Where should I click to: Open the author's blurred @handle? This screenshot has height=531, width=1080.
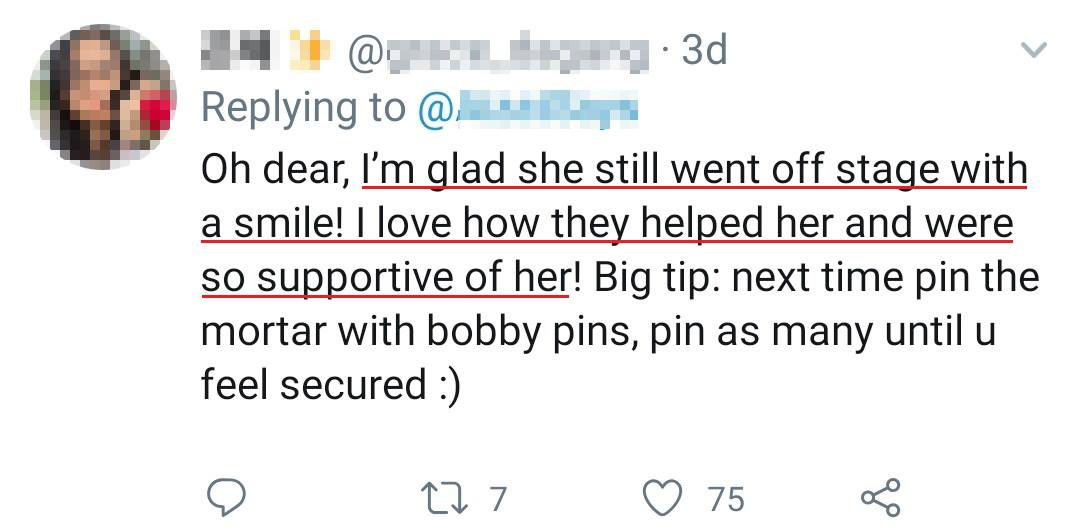(x=496, y=51)
